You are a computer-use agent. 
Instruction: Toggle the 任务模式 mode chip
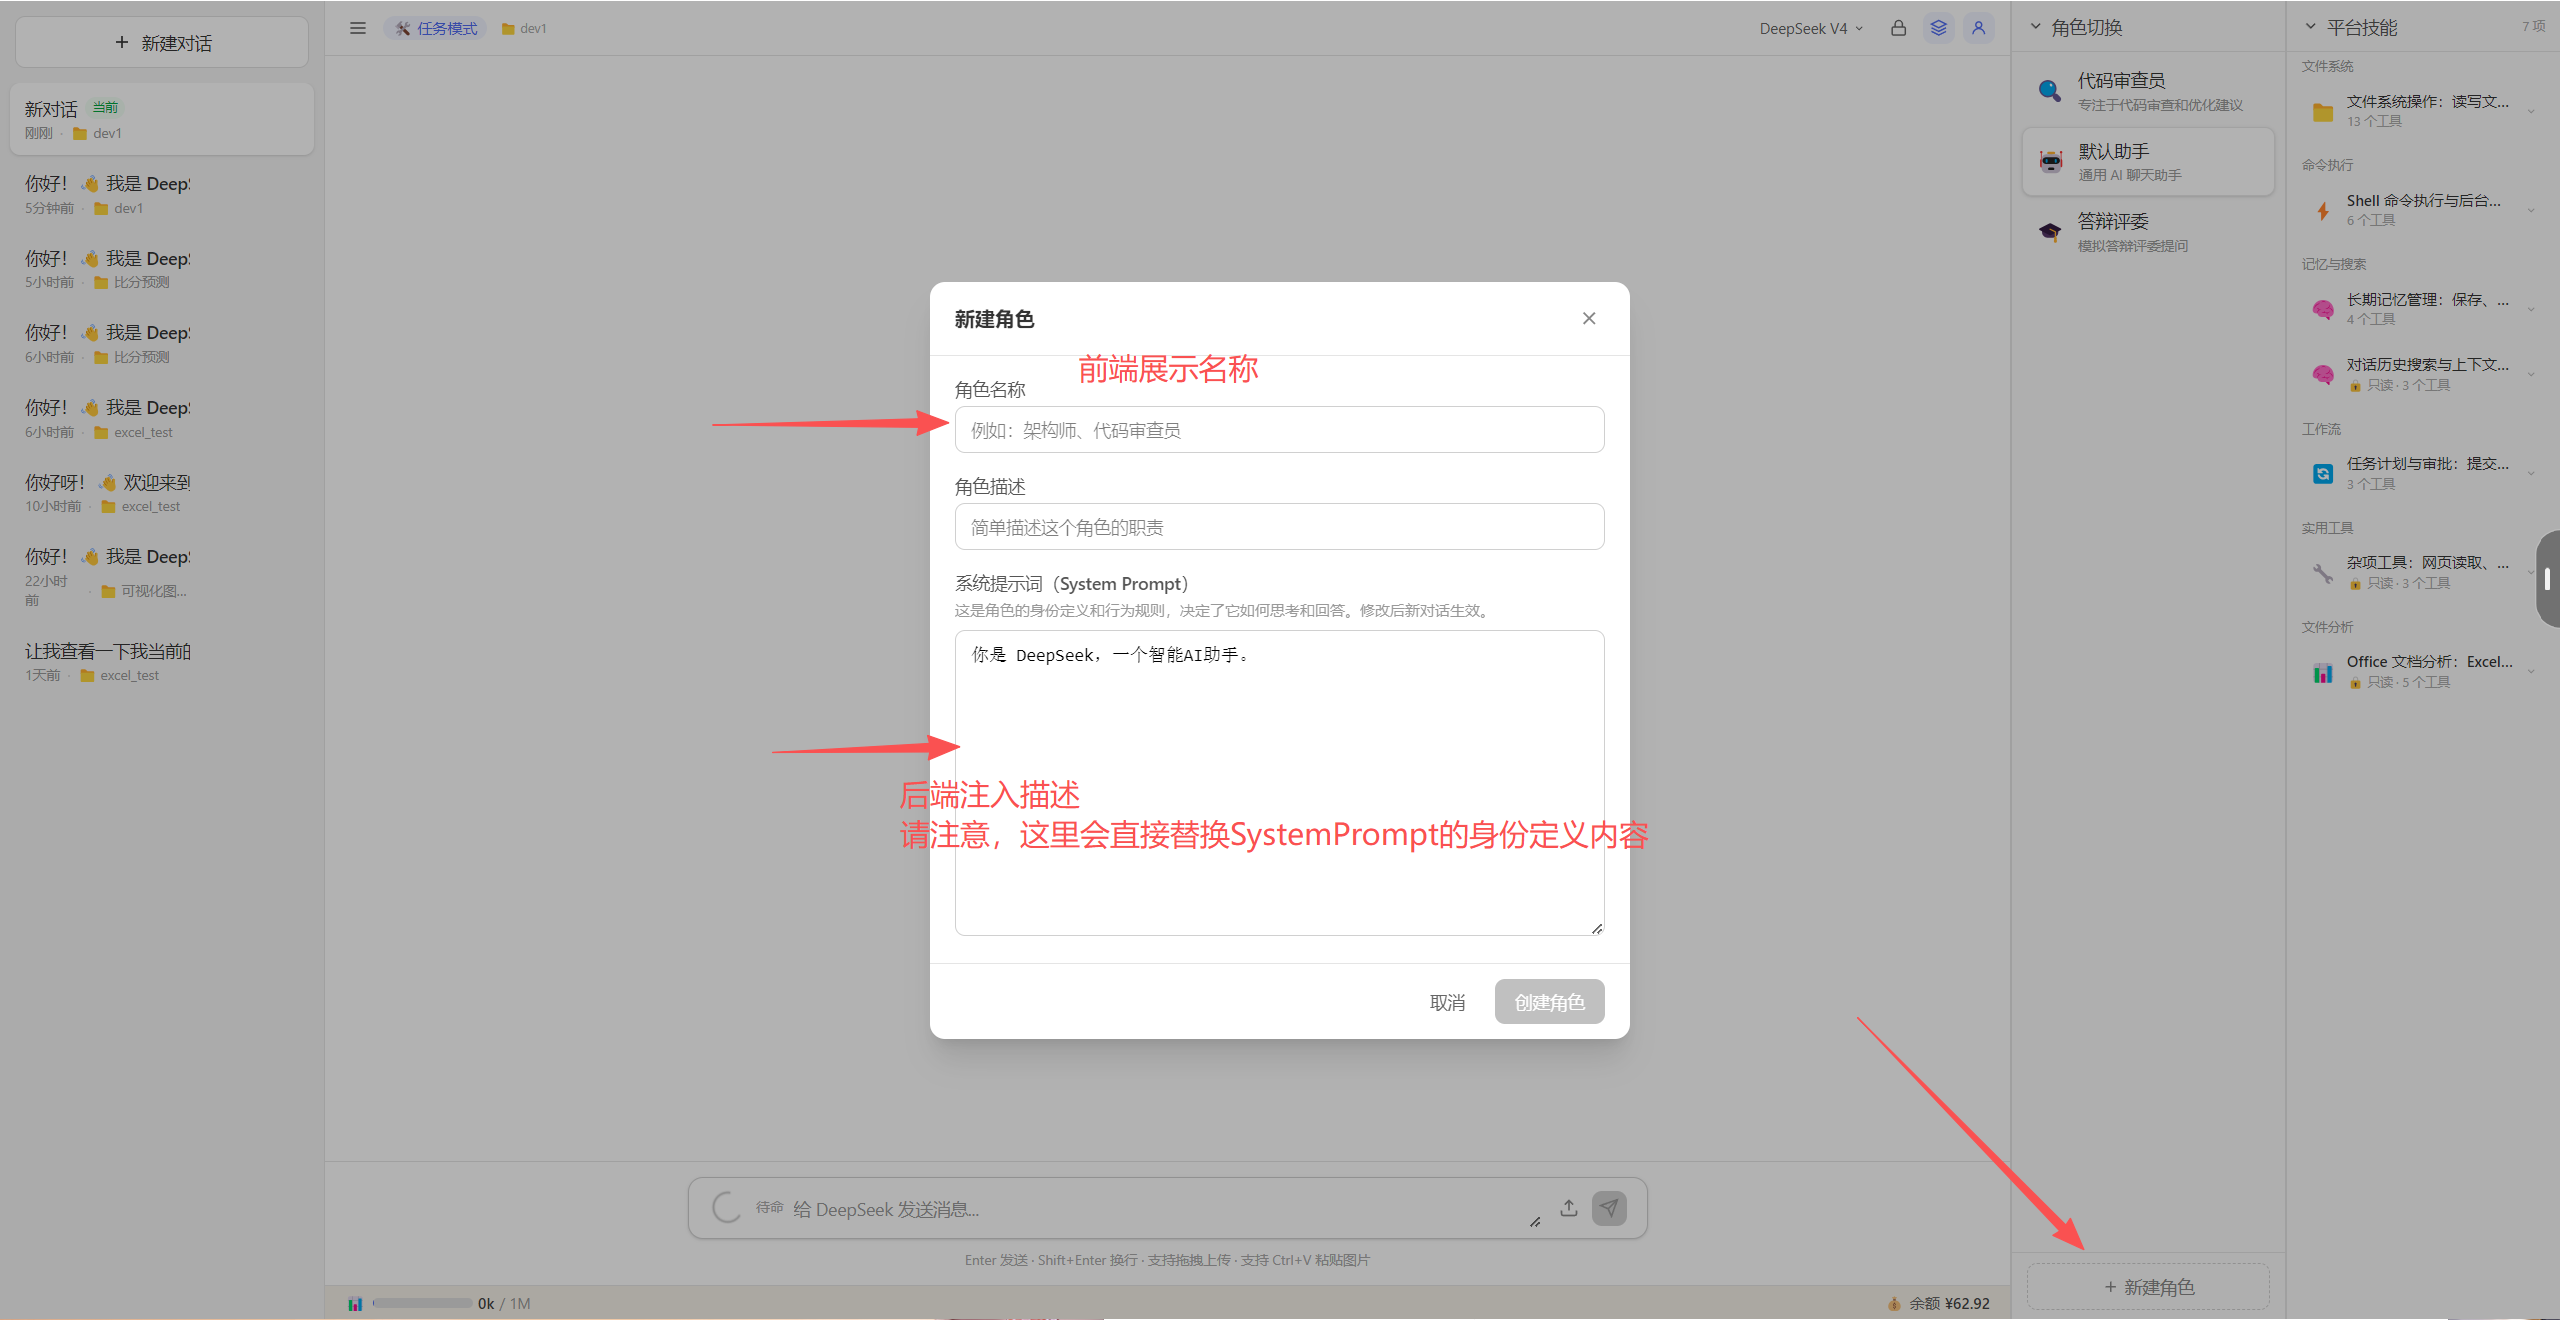pyautogui.click(x=436, y=28)
